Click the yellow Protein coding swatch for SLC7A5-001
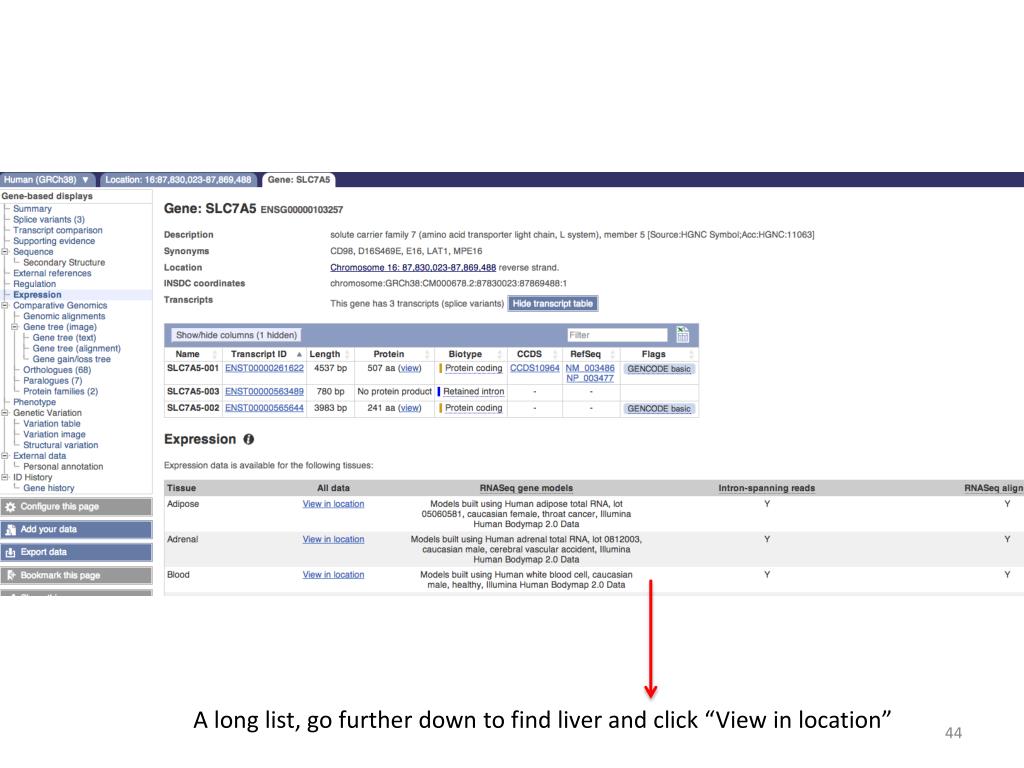Screen dimensions: 1024x768 click(x=441, y=369)
